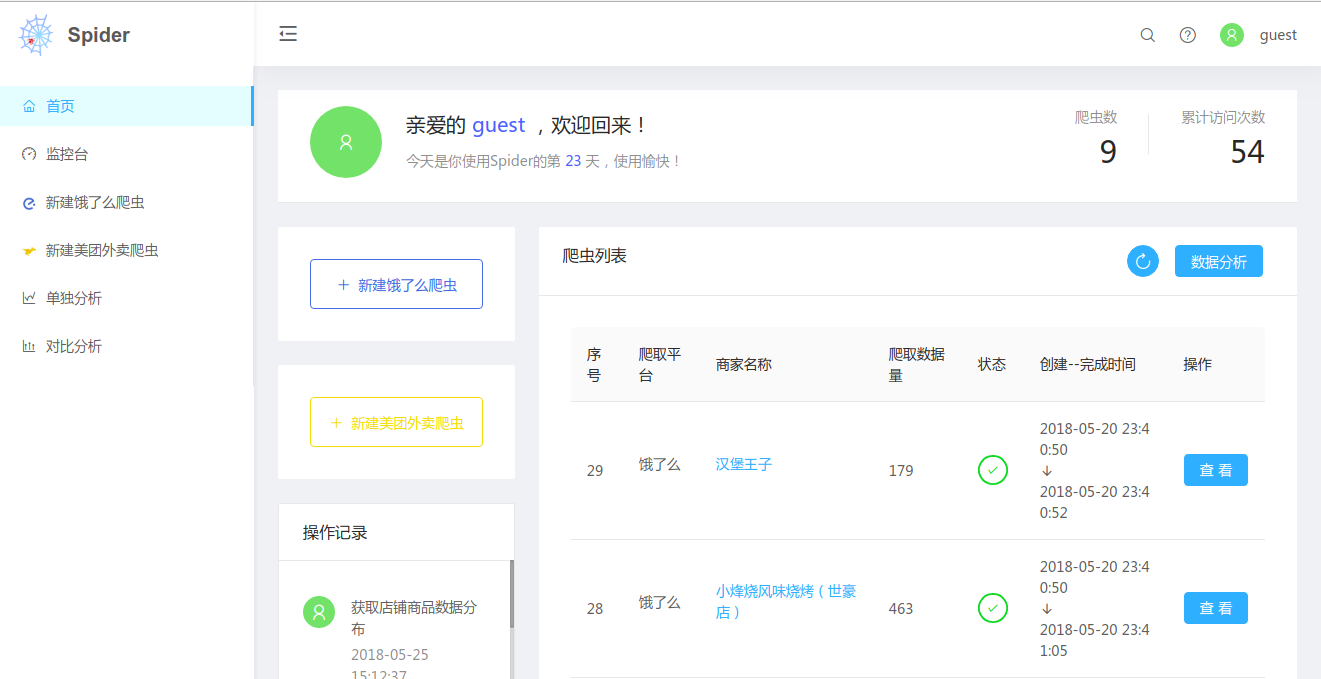Click the refresh icon in 爬虫列表 panel
Screen dimensions: 1321x679
click(x=1142, y=260)
